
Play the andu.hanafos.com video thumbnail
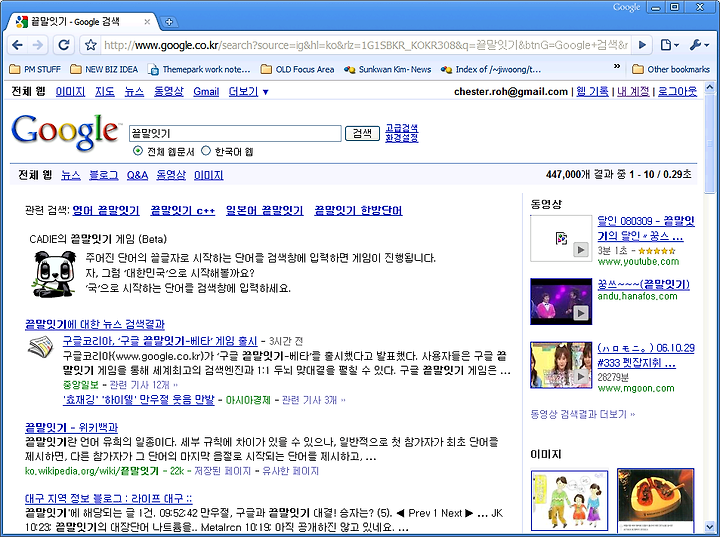coord(561,301)
